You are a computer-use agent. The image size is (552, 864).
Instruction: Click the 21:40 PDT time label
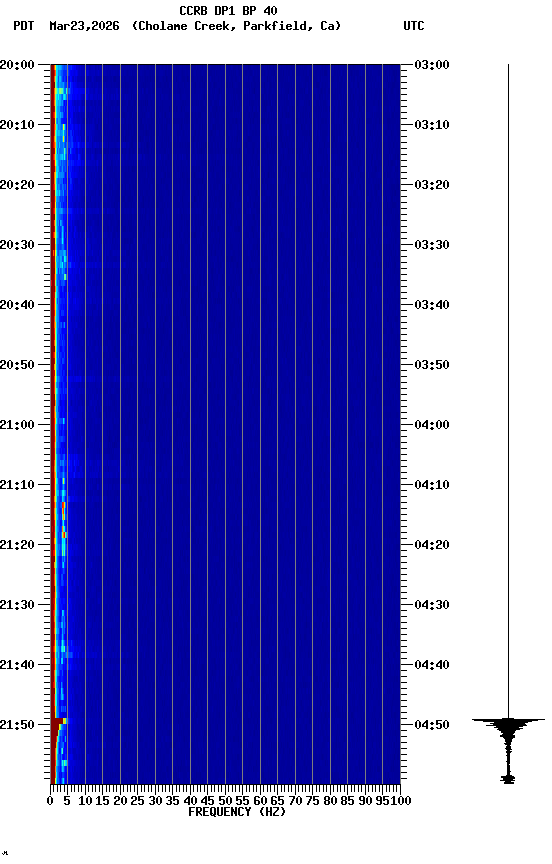(17, 666)
